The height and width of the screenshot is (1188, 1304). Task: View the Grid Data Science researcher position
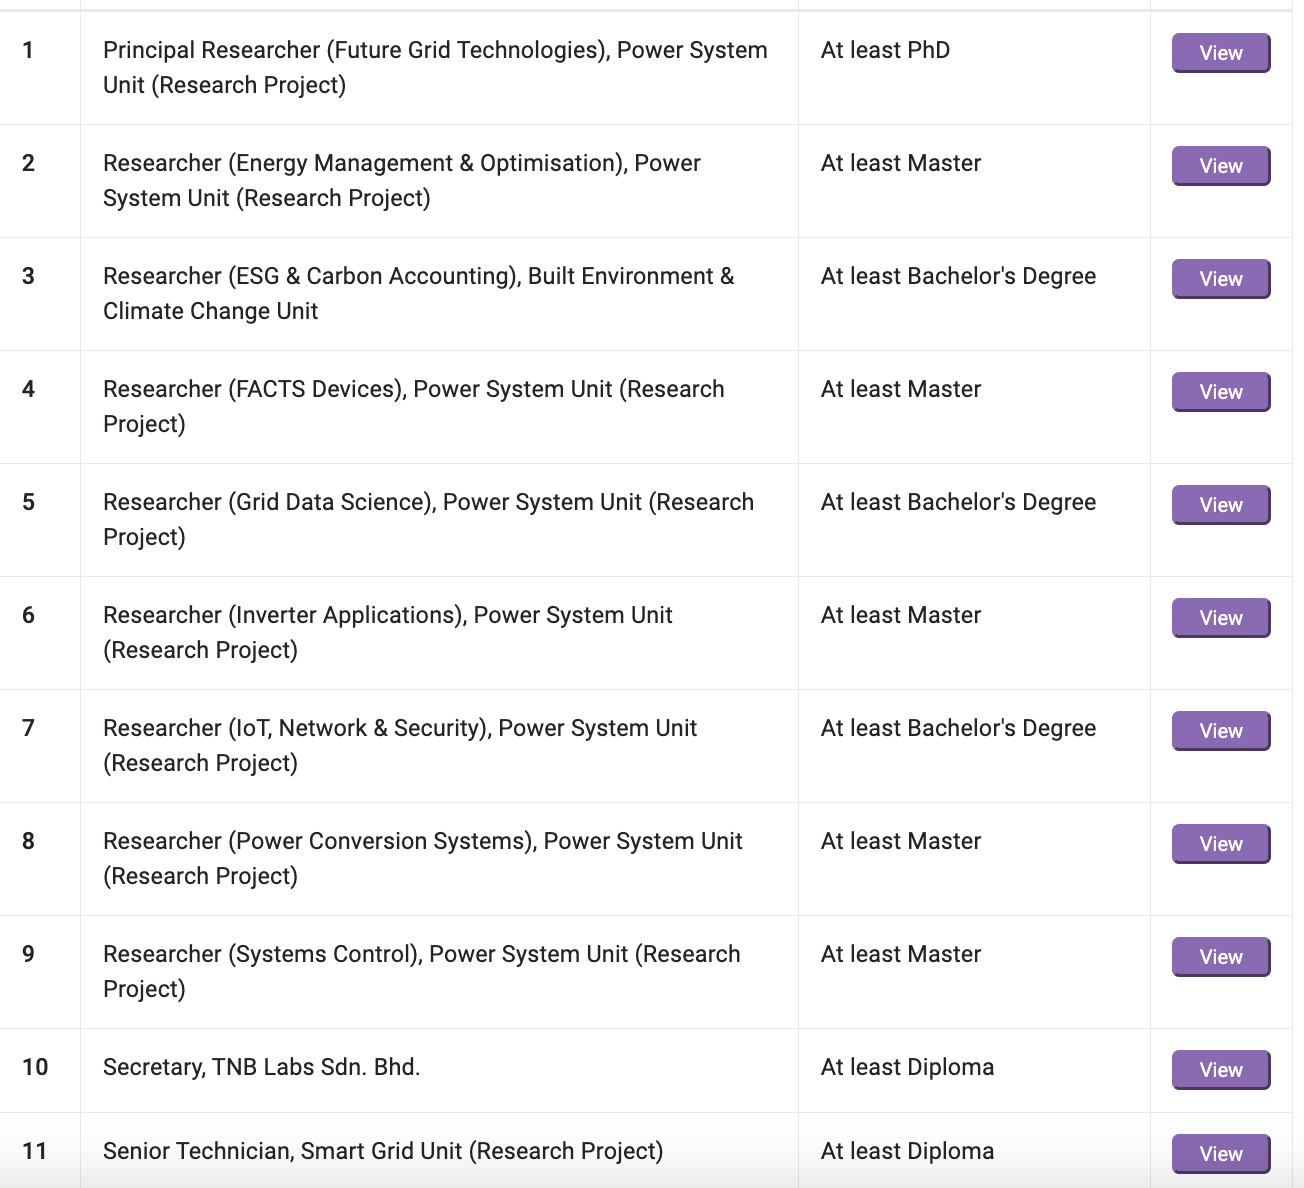click(x=1220, y=505)
